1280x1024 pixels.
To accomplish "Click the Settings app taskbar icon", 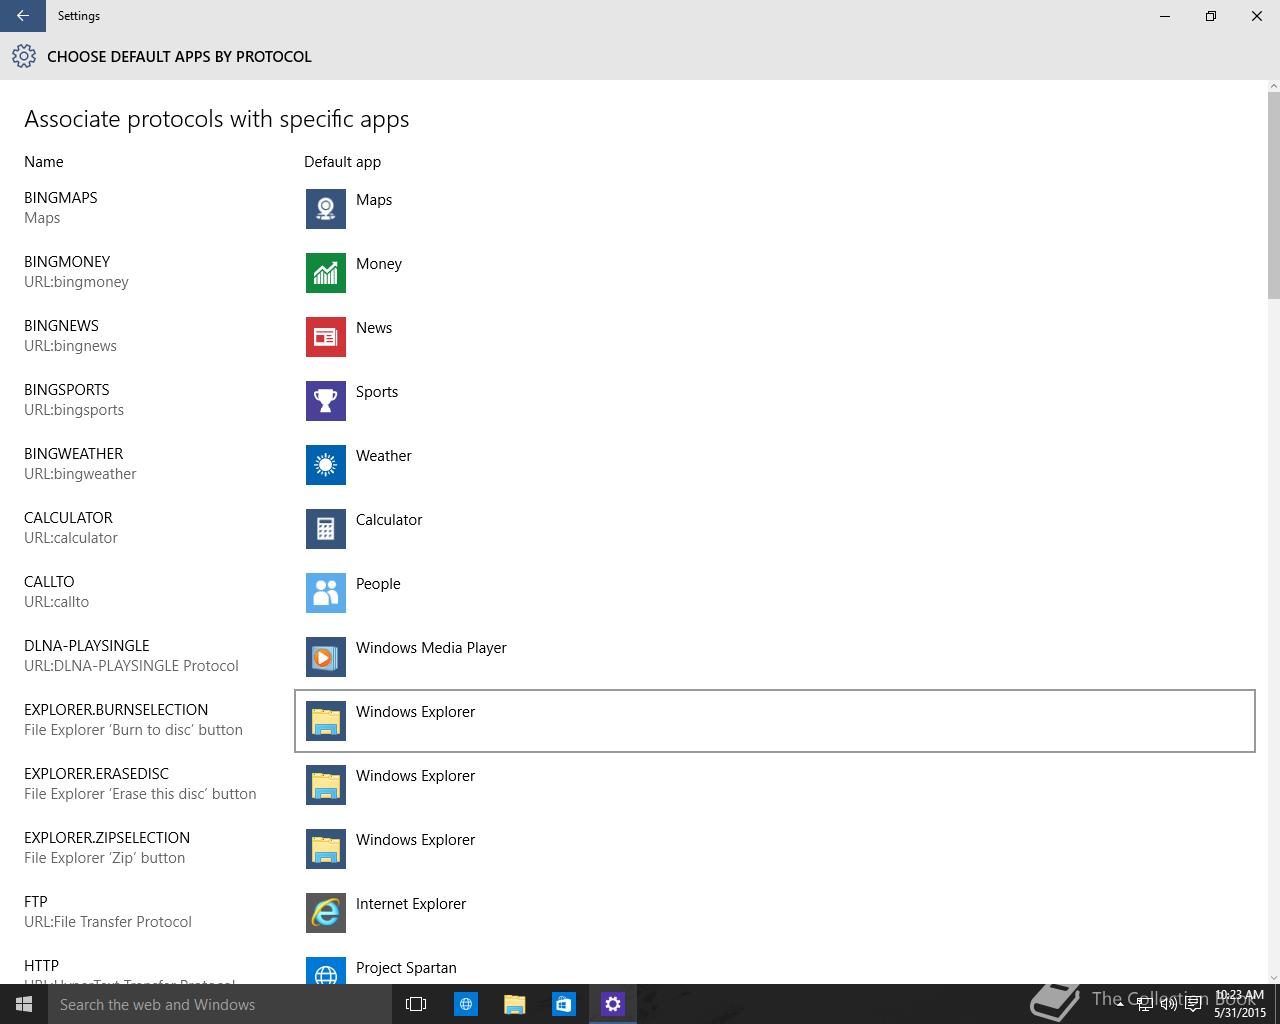I will click(613, 1004).
